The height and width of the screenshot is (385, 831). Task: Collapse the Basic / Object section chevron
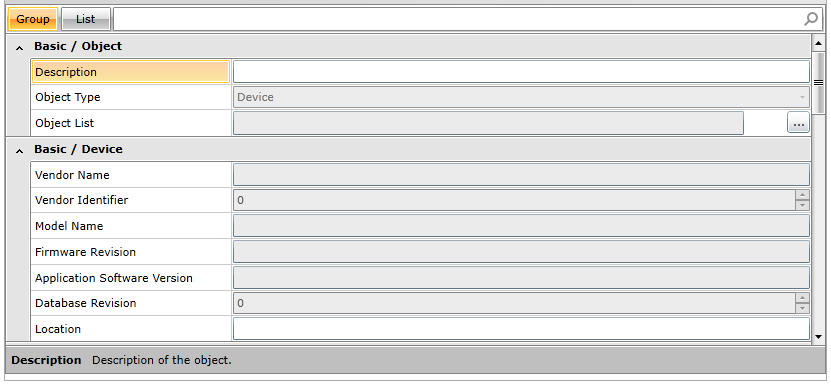(20, 48)
